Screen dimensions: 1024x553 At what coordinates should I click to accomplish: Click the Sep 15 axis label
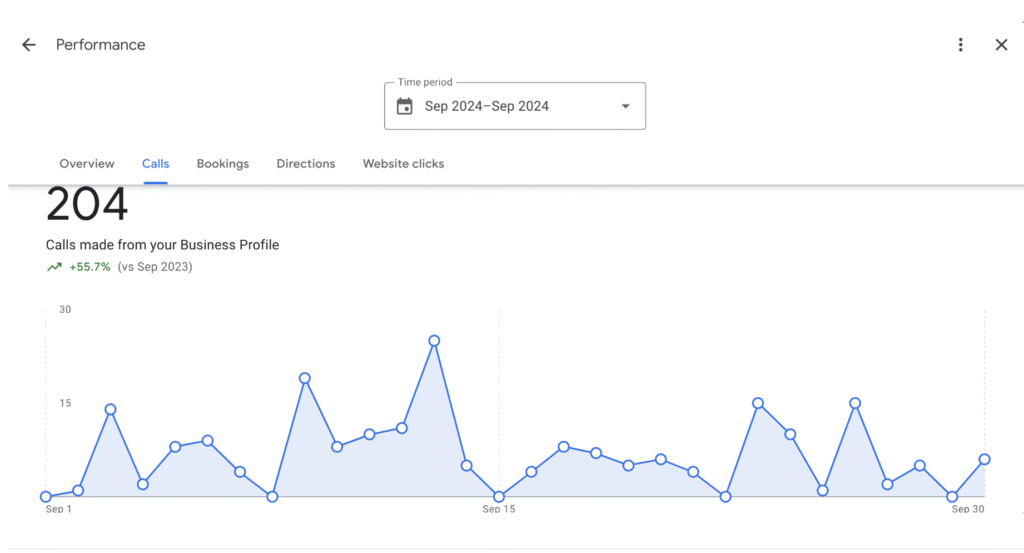[499, 509]
